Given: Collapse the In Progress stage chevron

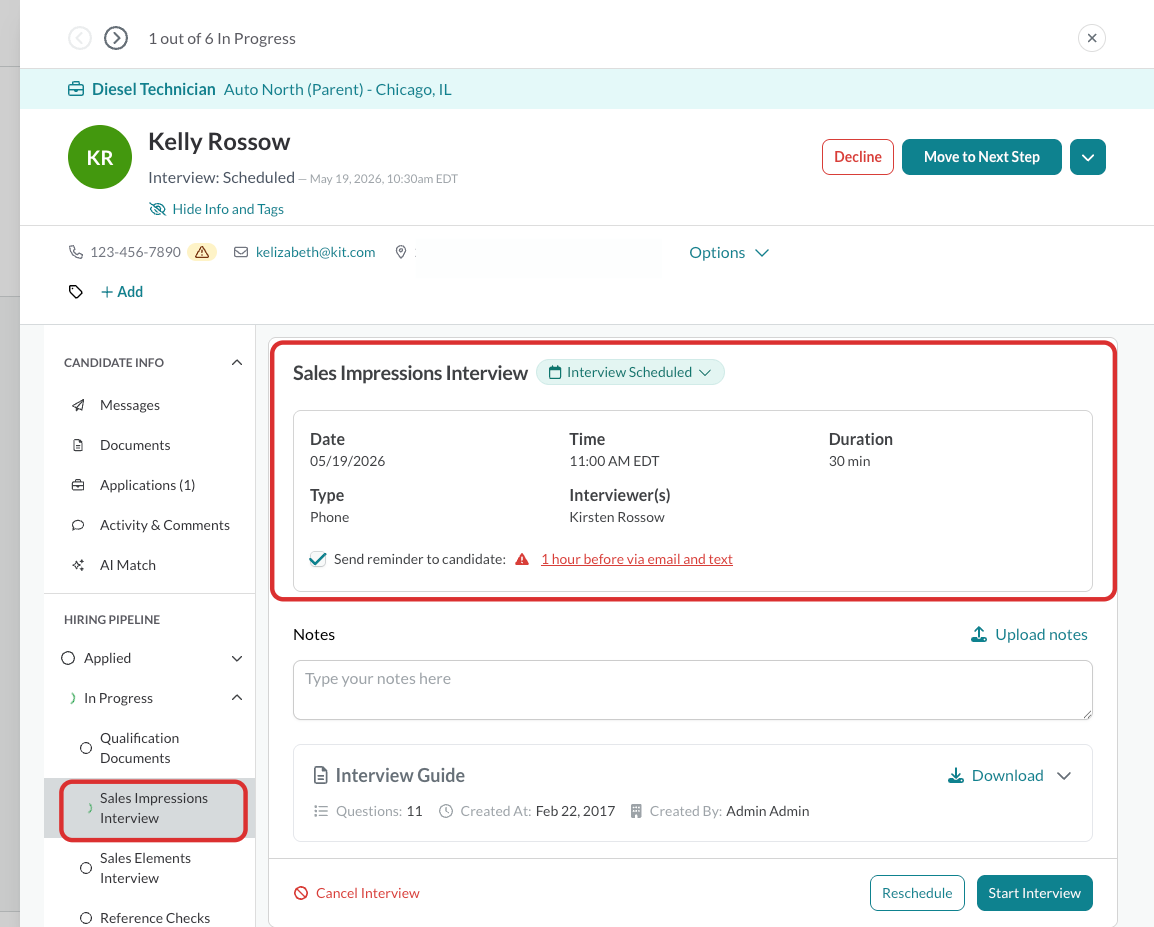Looking at the screenshot, I should click(237, 697).
